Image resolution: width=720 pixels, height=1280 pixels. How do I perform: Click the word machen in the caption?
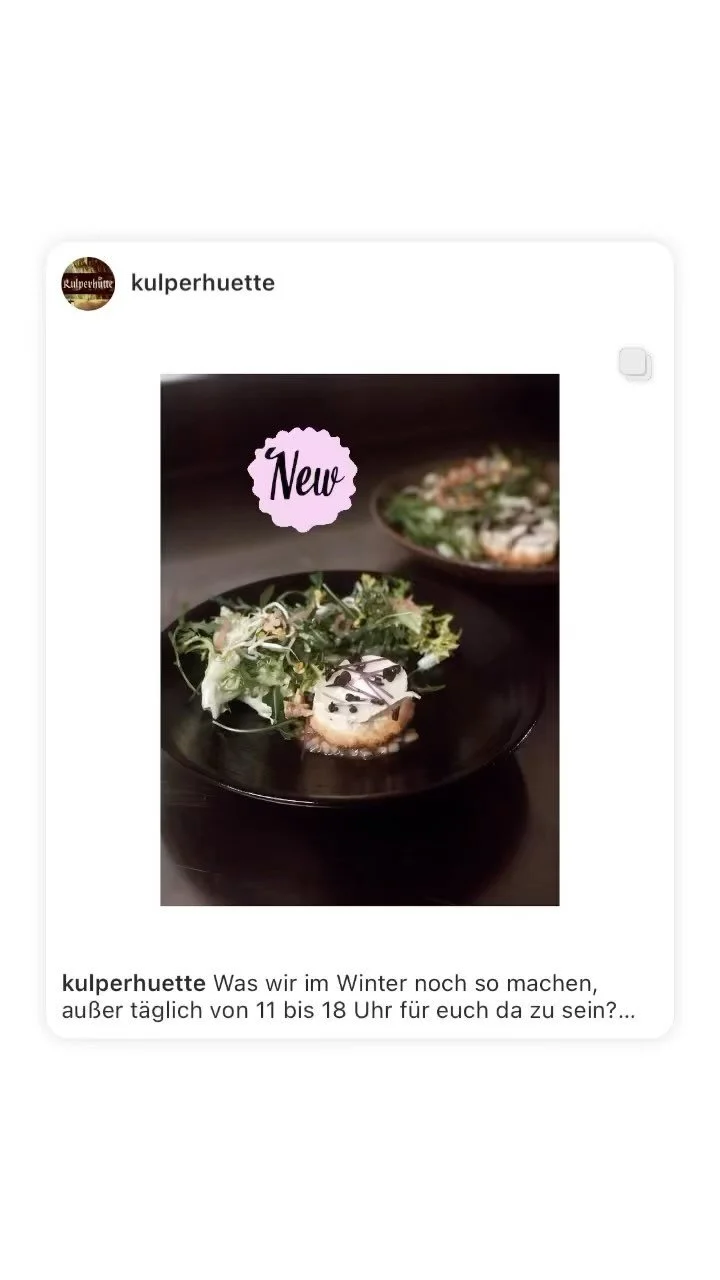click(x=552, y=983)
